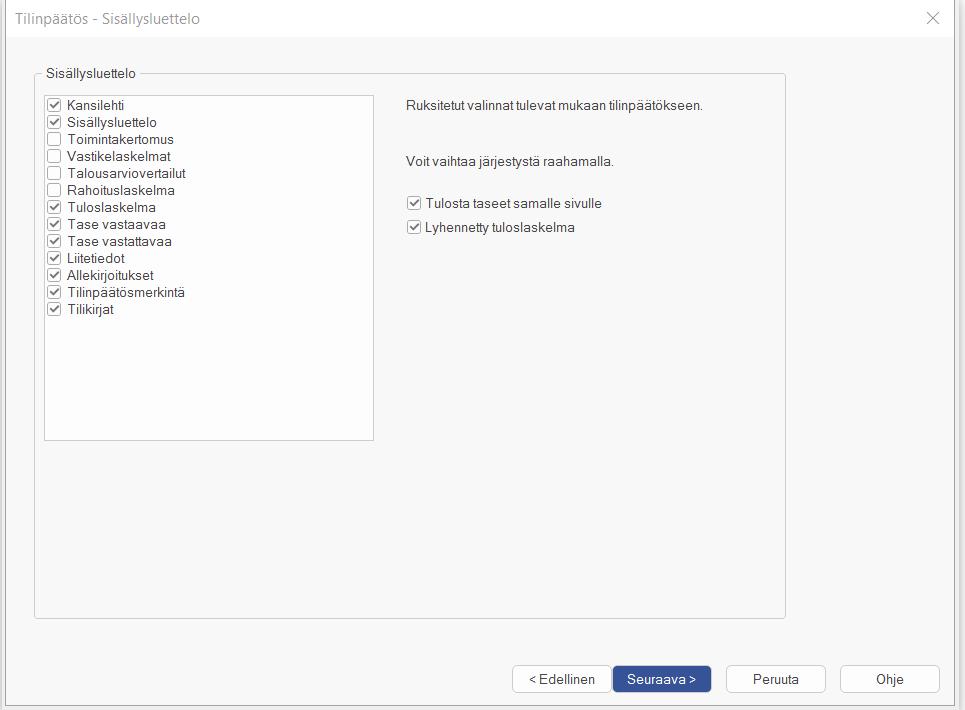Enable Rahoituslaskelma in the list
The image size is (965, 710).
coord(55,190)
